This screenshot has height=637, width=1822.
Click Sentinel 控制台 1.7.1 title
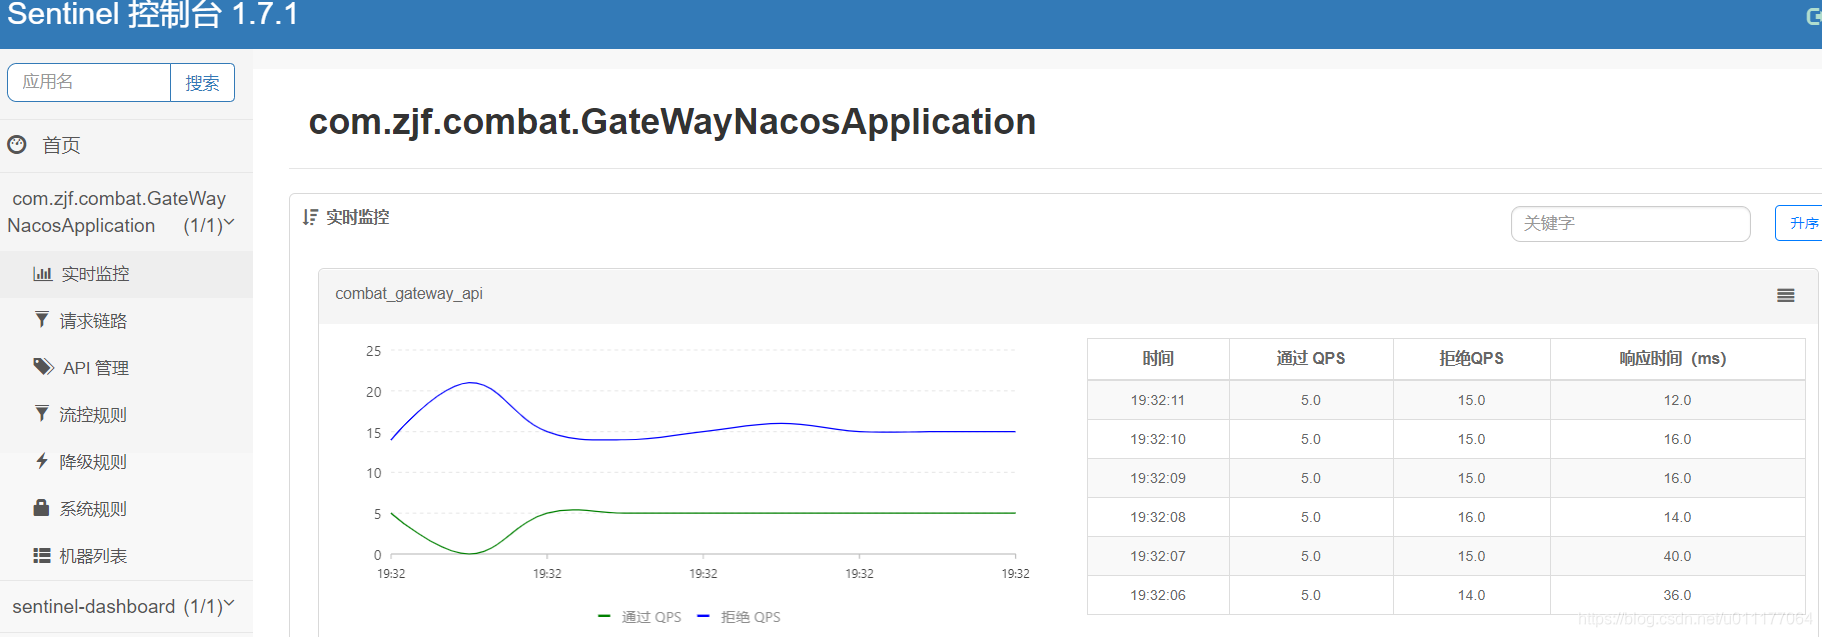pyautogui.click(x=153, y=15)
